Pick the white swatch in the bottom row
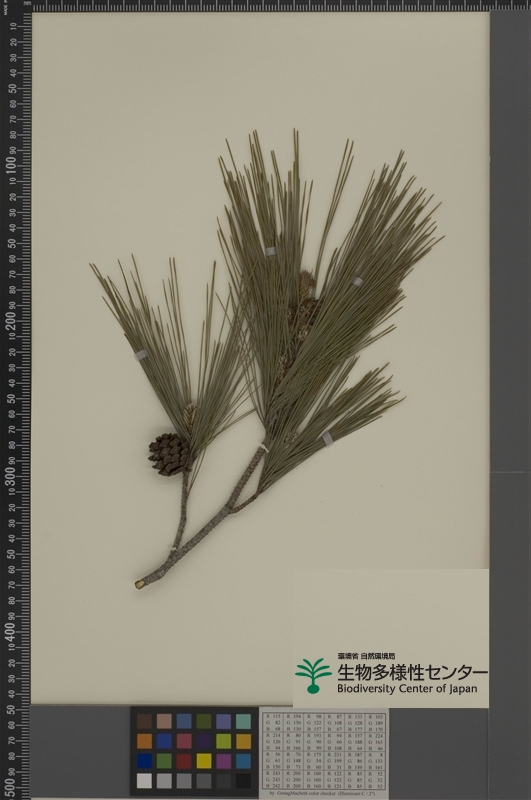The height and width of the screenshot is (800, 531). tap(144, 781)
